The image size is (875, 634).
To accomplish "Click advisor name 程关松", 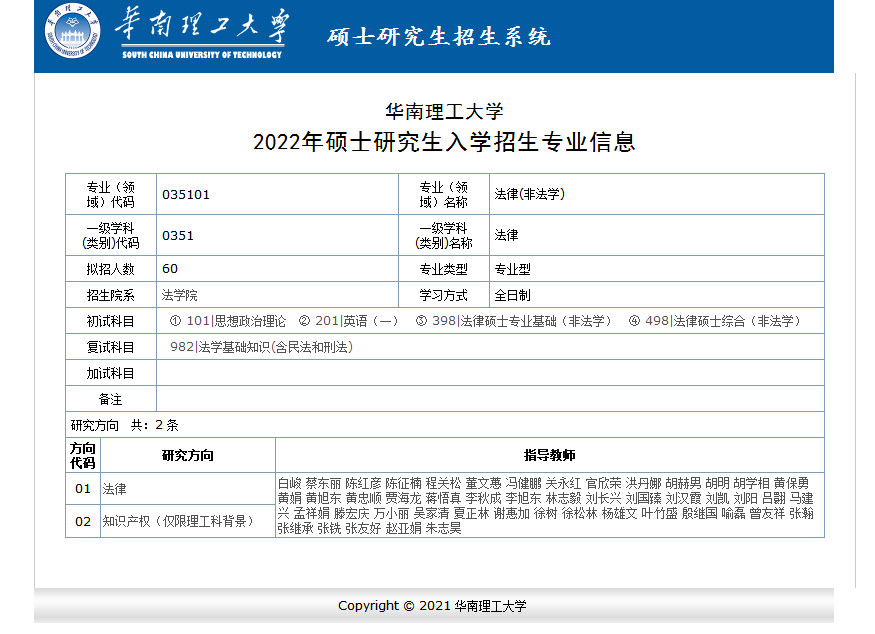I will tap(444, 483).
